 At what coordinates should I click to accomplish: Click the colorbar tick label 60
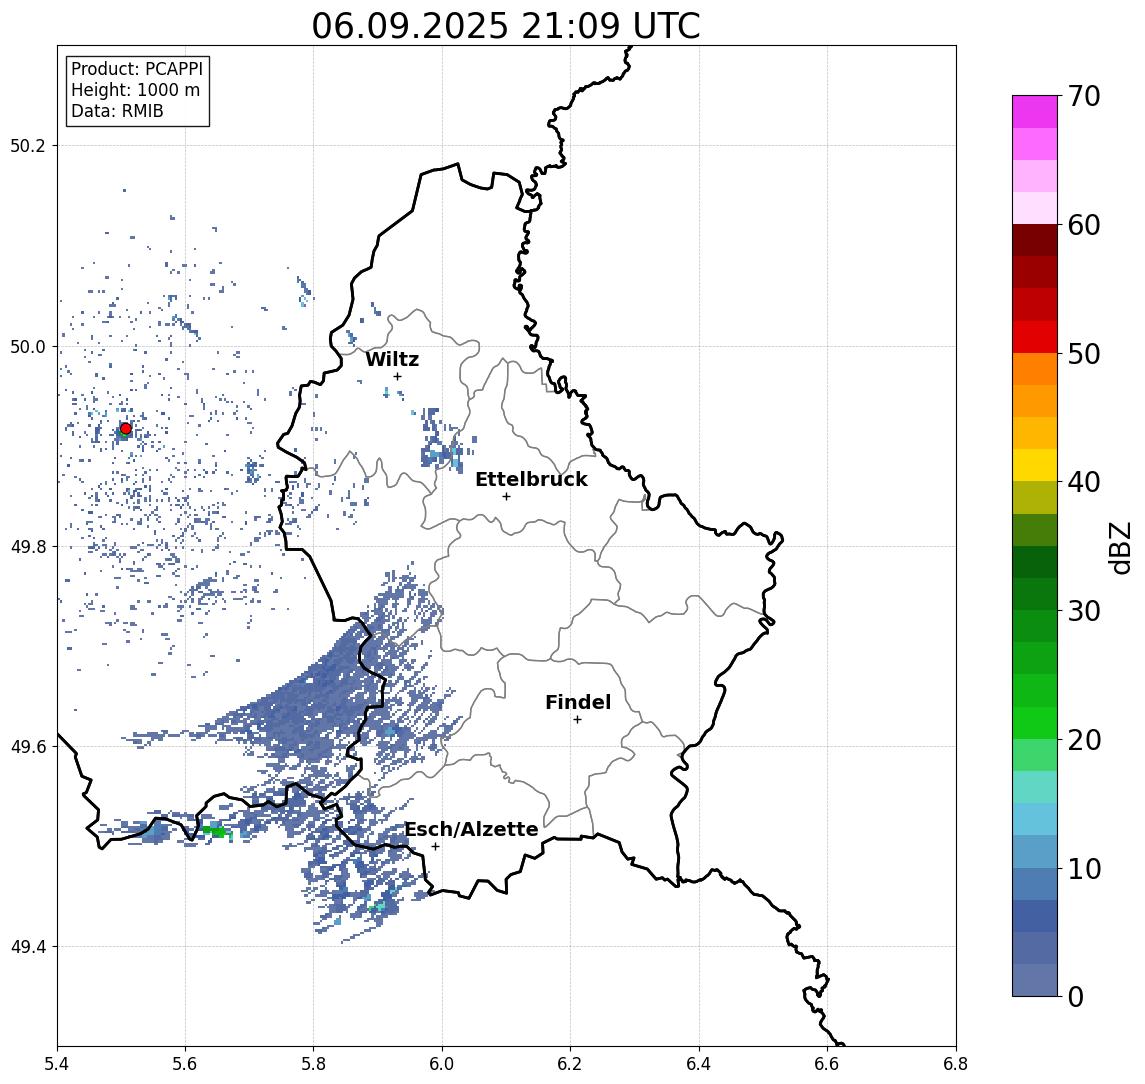pyautogui.click(x=1084, y=225)
